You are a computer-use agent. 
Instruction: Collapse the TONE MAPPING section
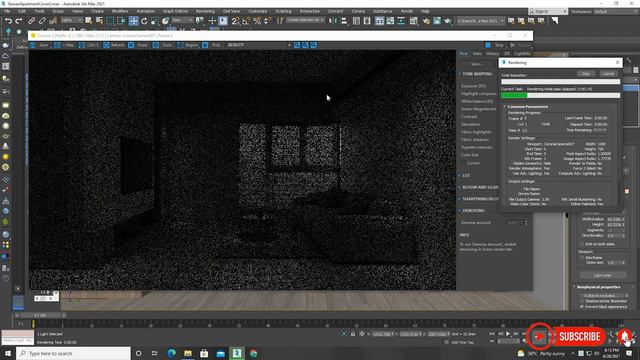478,74
